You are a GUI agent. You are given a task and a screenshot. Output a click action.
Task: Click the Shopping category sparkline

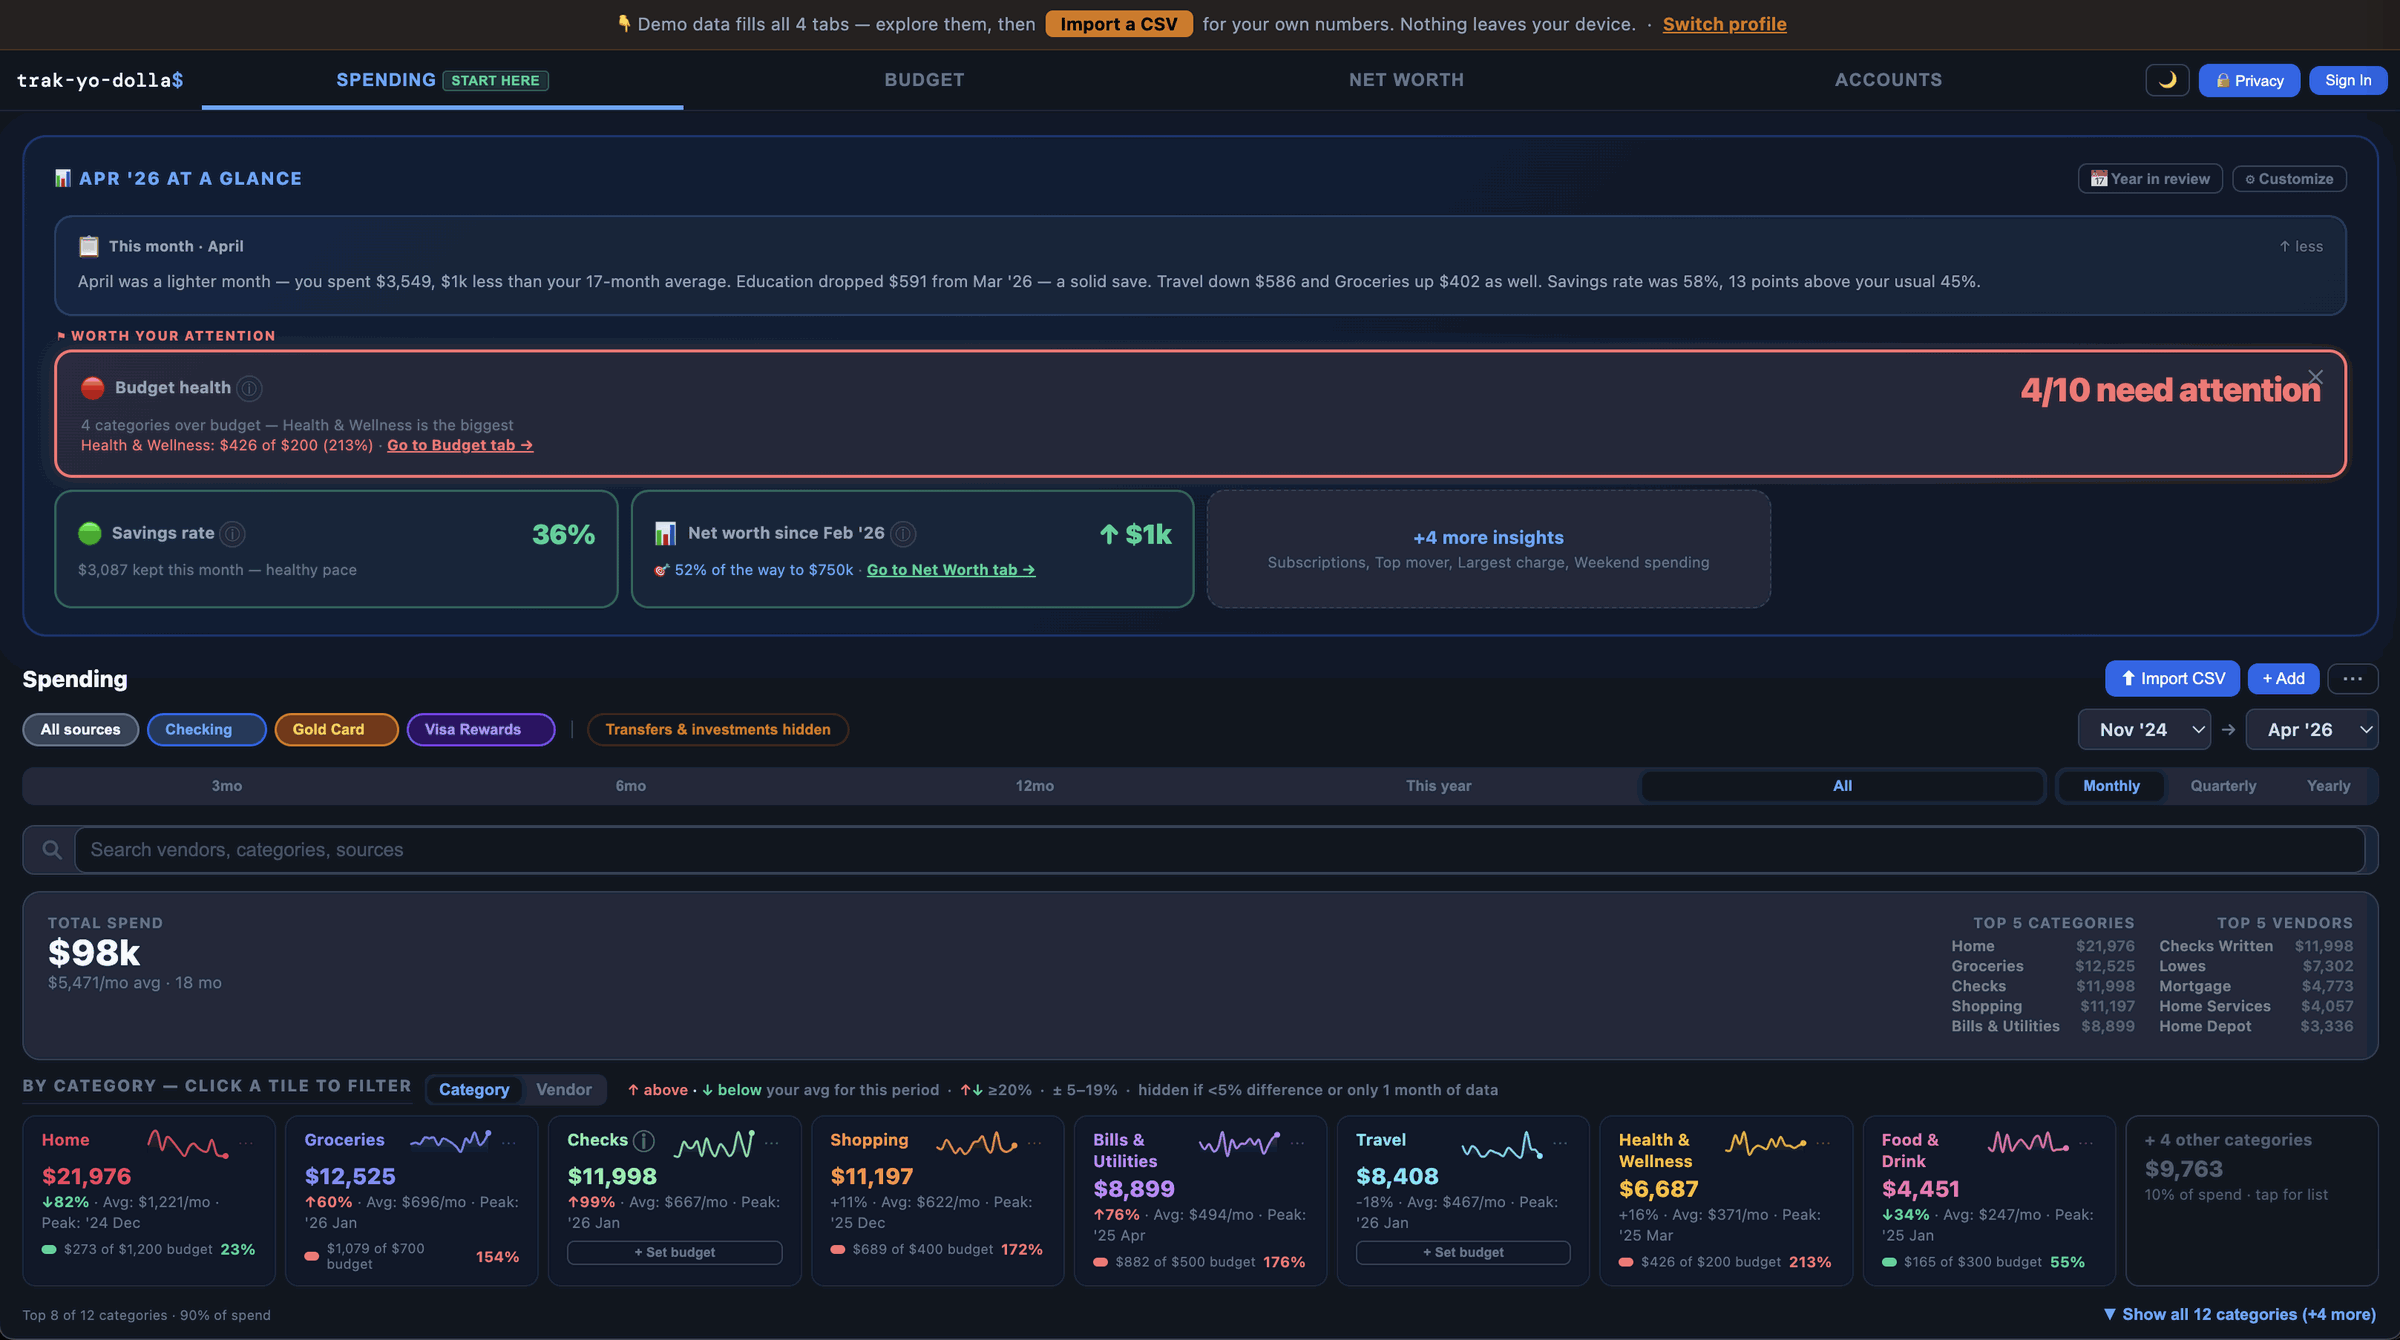[977, 1143]
